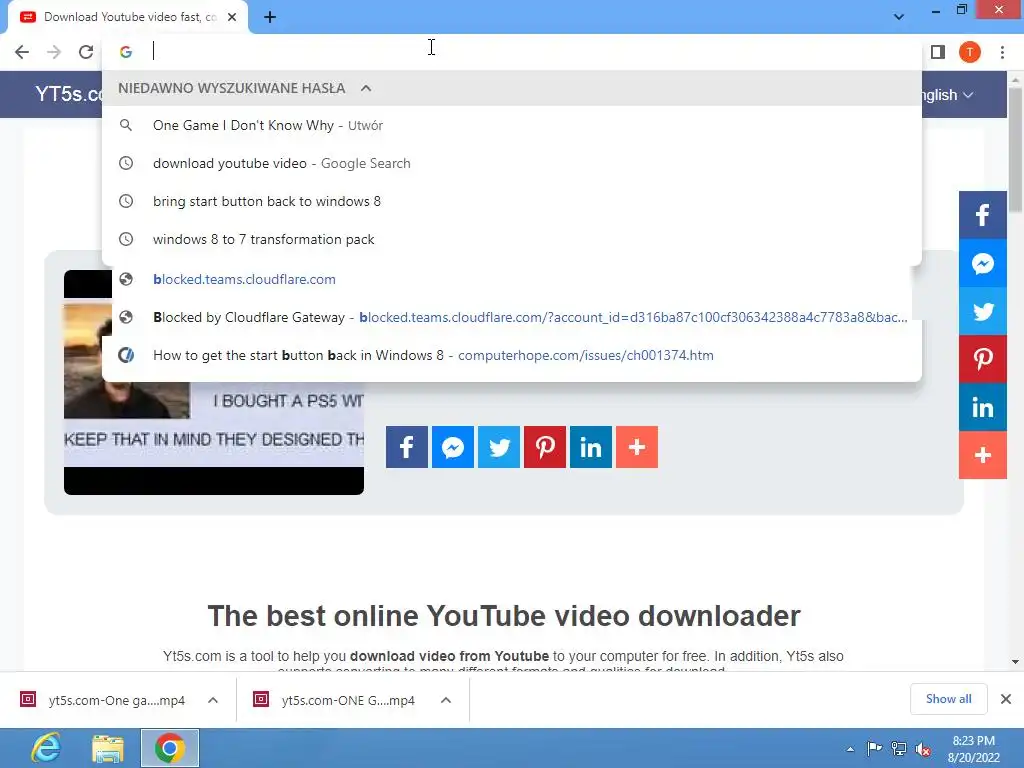Choose suggestion download youtube video
Viewport: 1024px width, 768px height.
(511, 163)
